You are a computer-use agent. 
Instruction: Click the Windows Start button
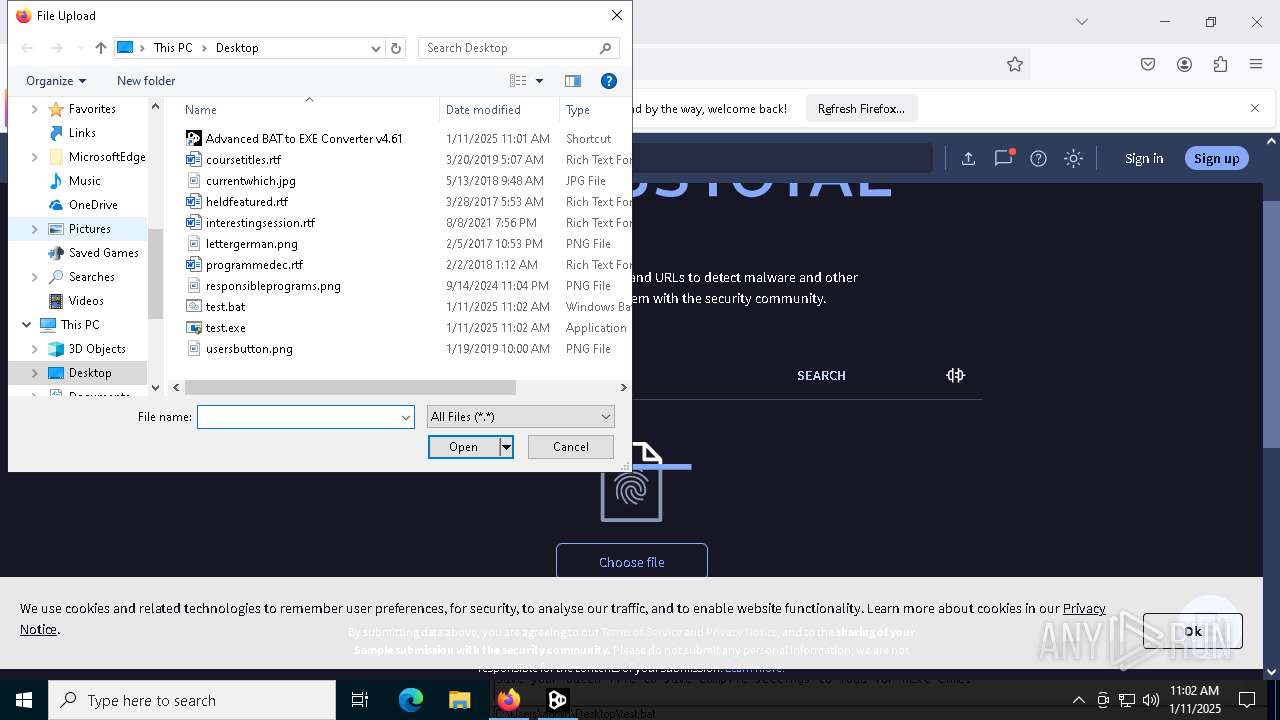[x=24, y=700]
